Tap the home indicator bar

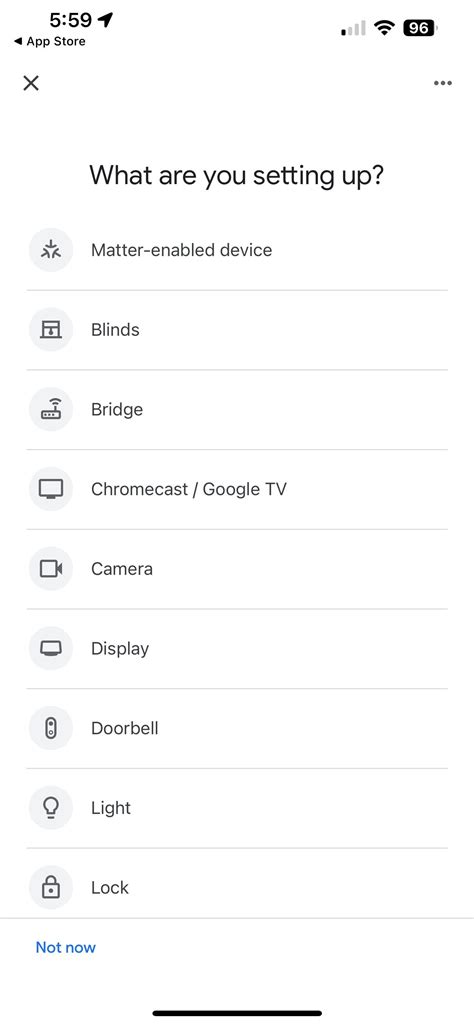(x=237, y=1013)
